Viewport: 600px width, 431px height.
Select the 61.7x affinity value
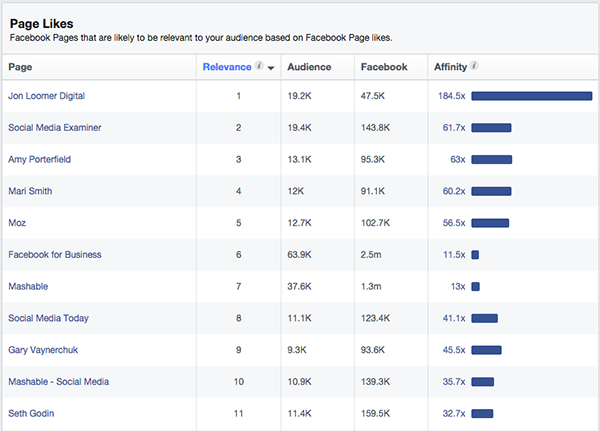pyautogui.click(x=454, y=128)
